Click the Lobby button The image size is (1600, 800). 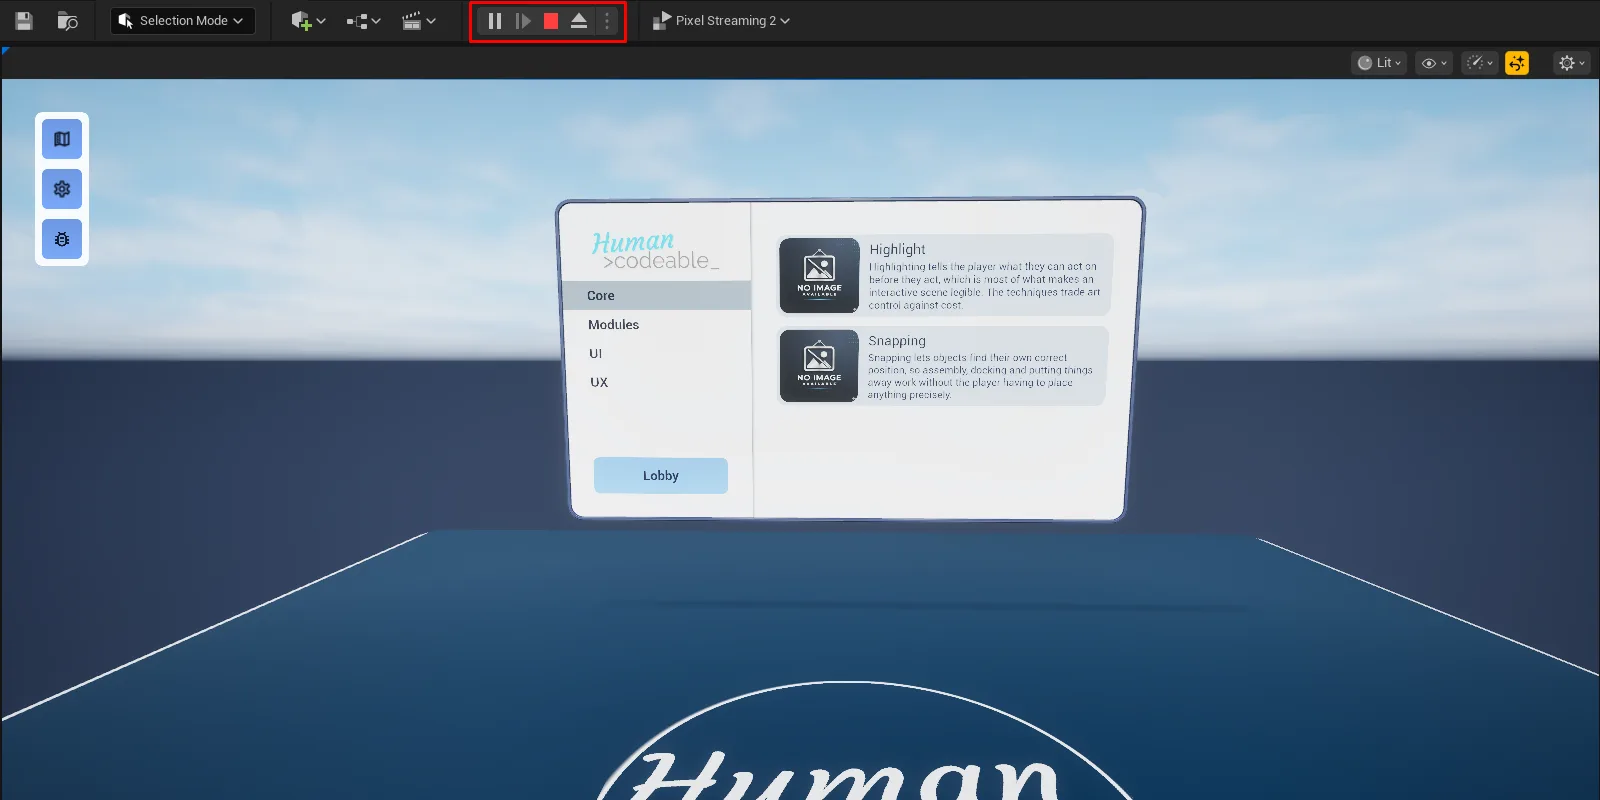(661, 476)
